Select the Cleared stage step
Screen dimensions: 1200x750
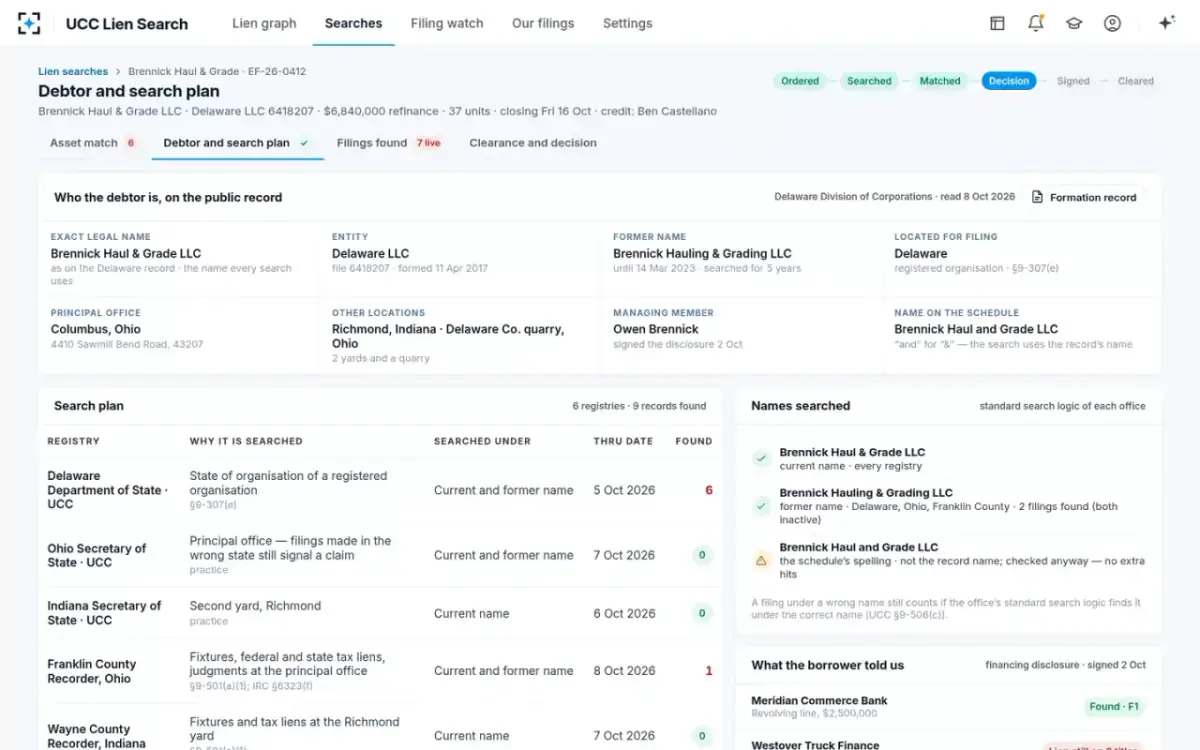[1136, 81]
